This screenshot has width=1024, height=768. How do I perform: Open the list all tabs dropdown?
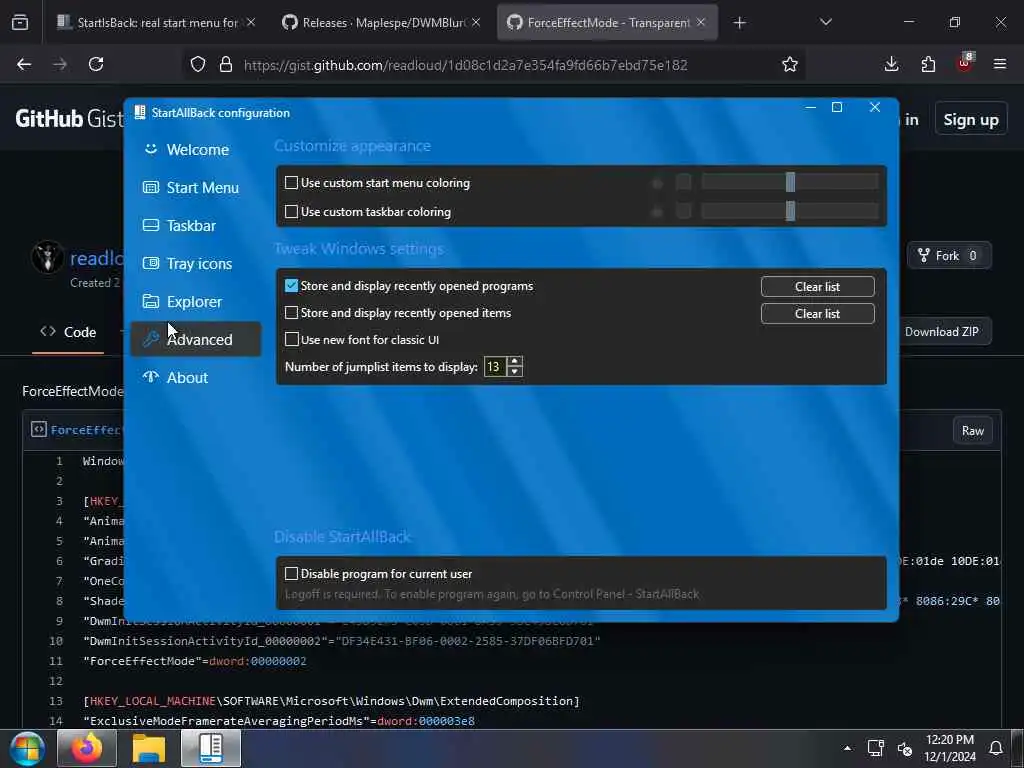pos(825,23)
